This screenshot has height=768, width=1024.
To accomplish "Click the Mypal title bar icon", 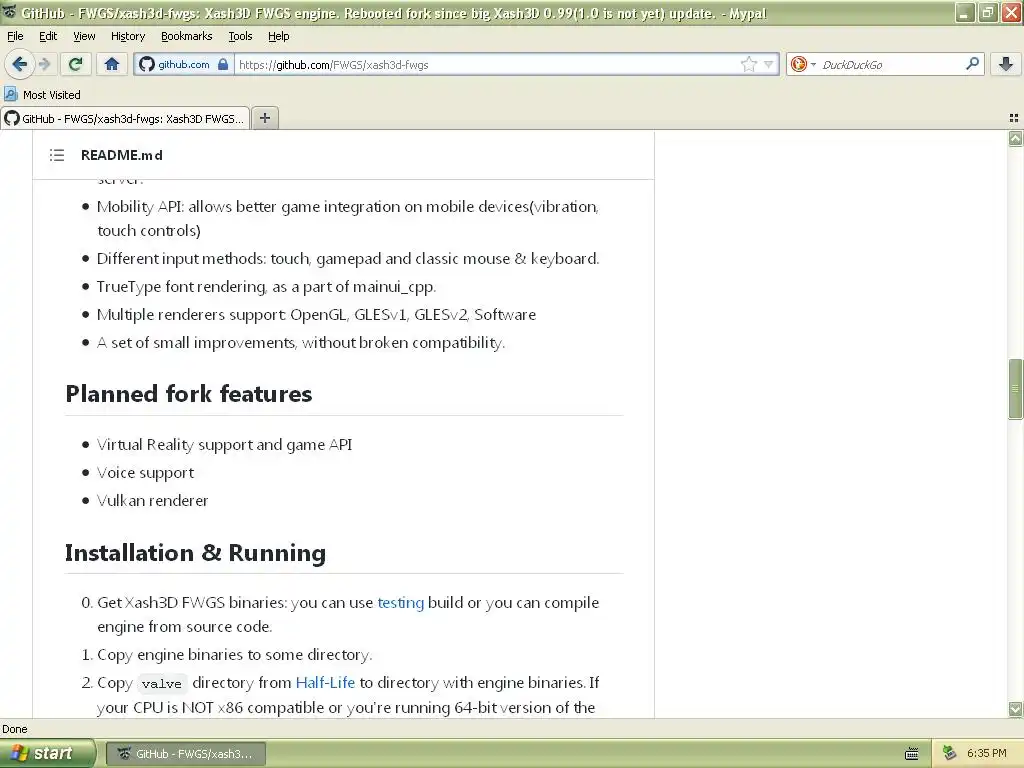I will tap(9, 12).
